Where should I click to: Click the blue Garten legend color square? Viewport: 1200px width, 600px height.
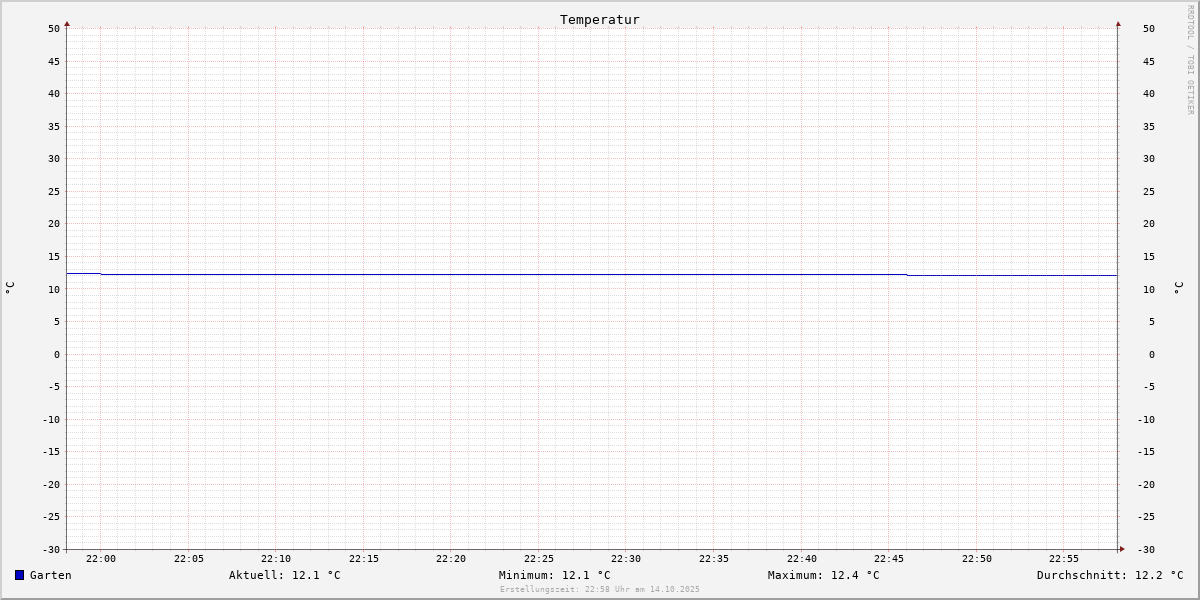click(x=19, y=575)
